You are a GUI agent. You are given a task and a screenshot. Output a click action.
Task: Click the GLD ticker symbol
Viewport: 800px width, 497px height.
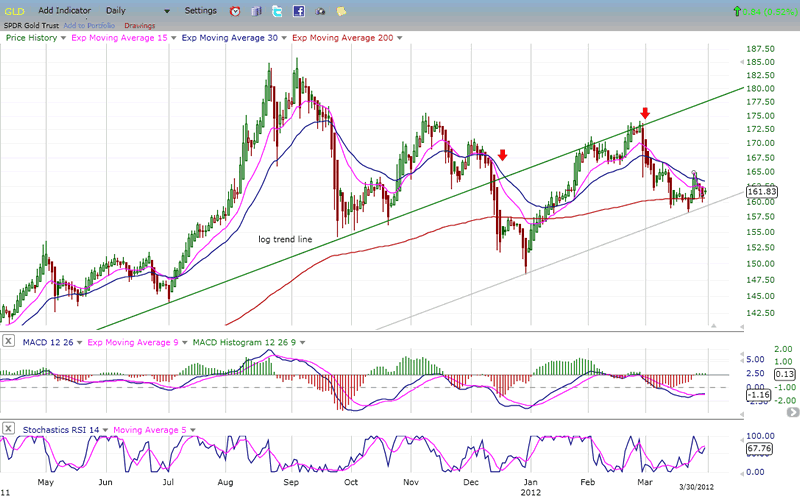(x=14, y=11)
